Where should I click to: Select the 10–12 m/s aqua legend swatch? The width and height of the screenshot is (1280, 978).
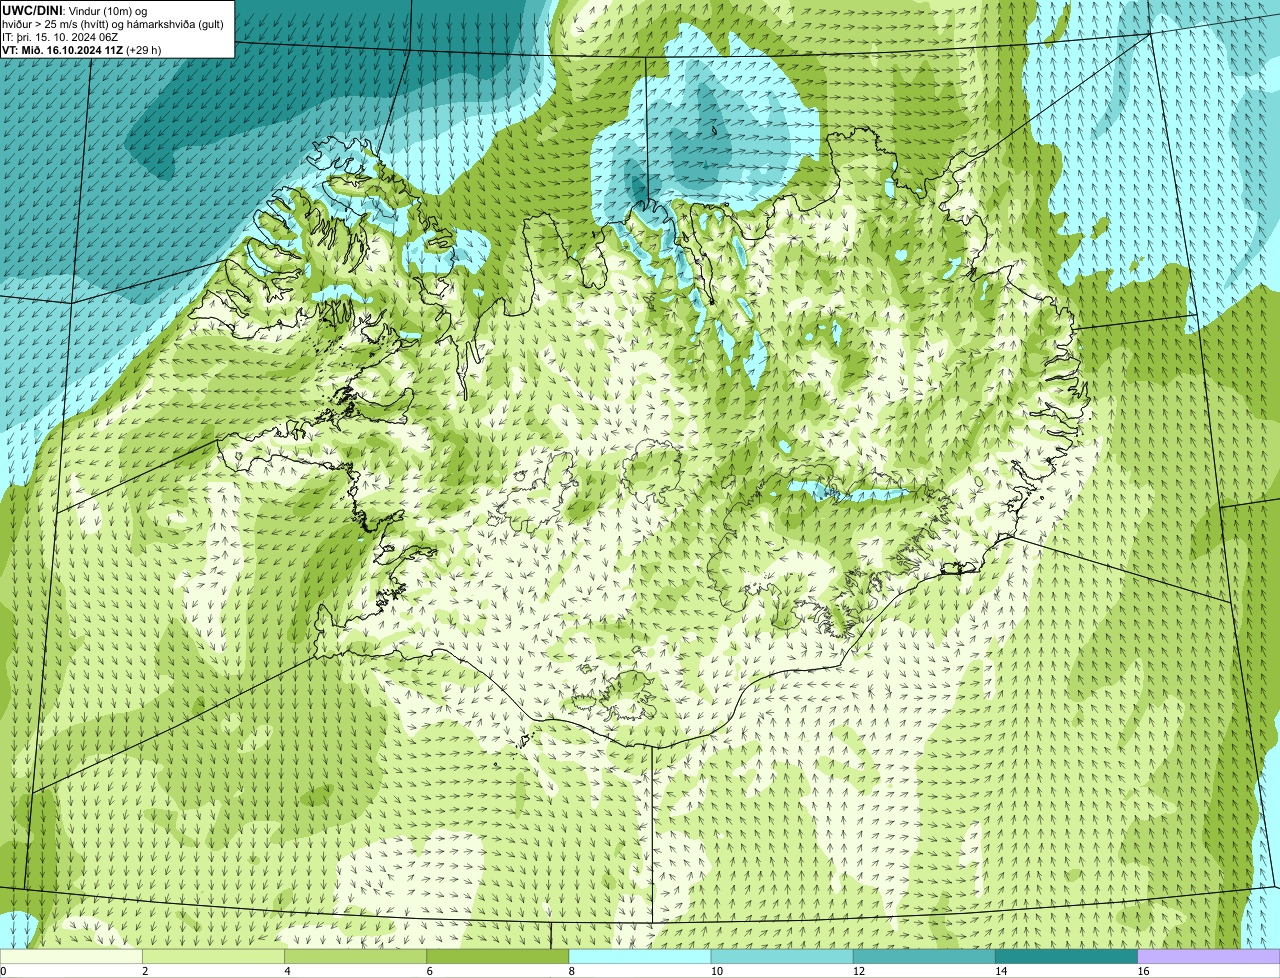(x=782, y=956)
